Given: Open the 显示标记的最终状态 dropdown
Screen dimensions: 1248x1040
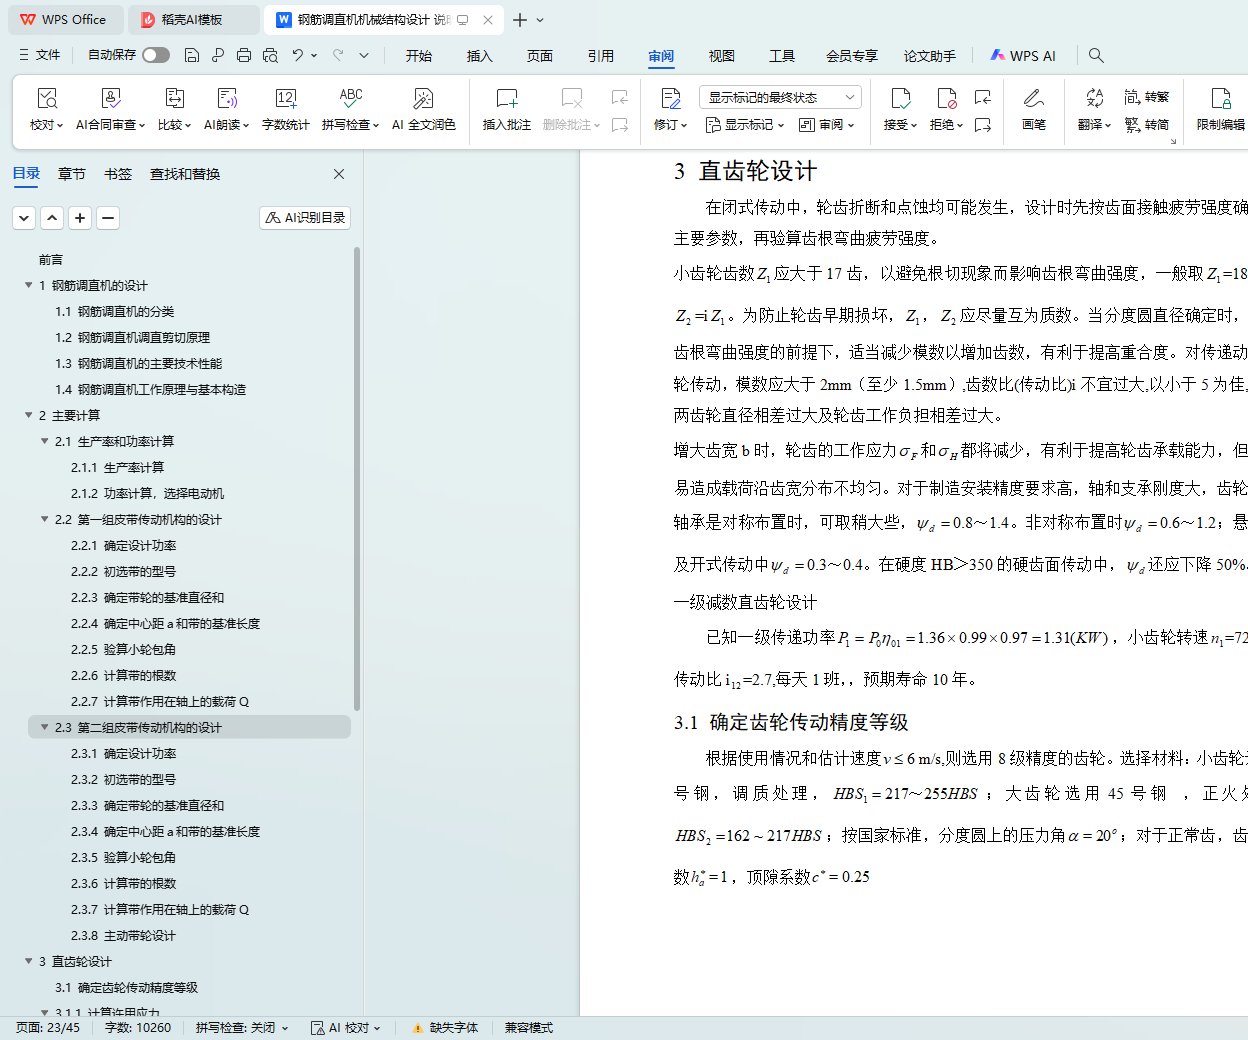Looking at the screenshot, I should click(x=780, y=97).
